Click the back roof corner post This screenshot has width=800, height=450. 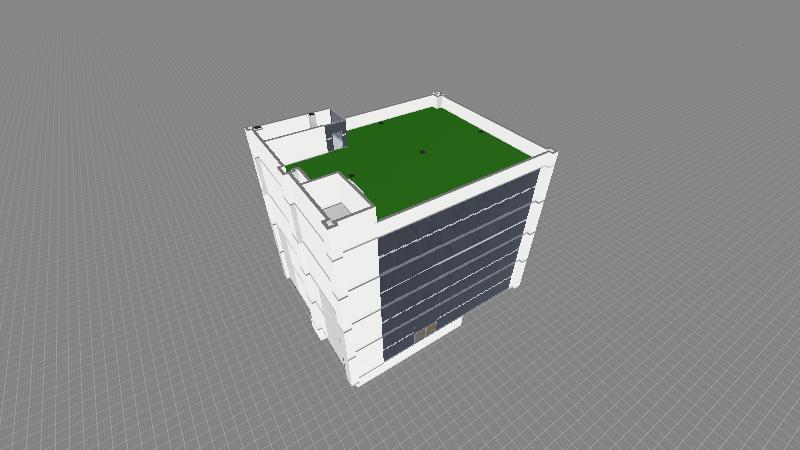point(438,95)
